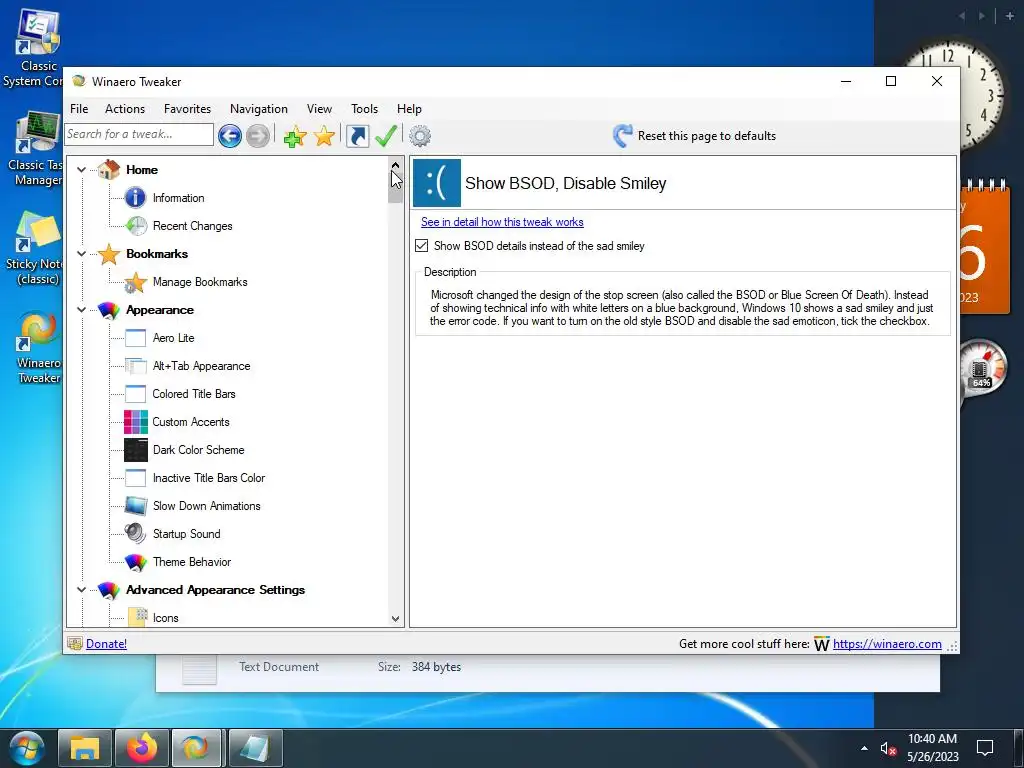Open settings via the gear toolbar icon

[420, 136]
